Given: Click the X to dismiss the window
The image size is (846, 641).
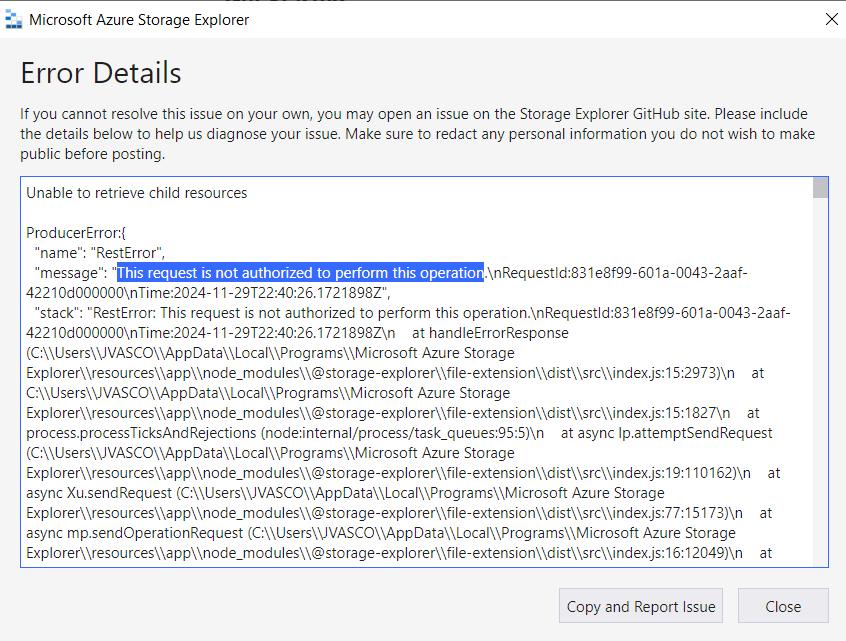Looking at the screenshot, I should [x=831, y=19].
